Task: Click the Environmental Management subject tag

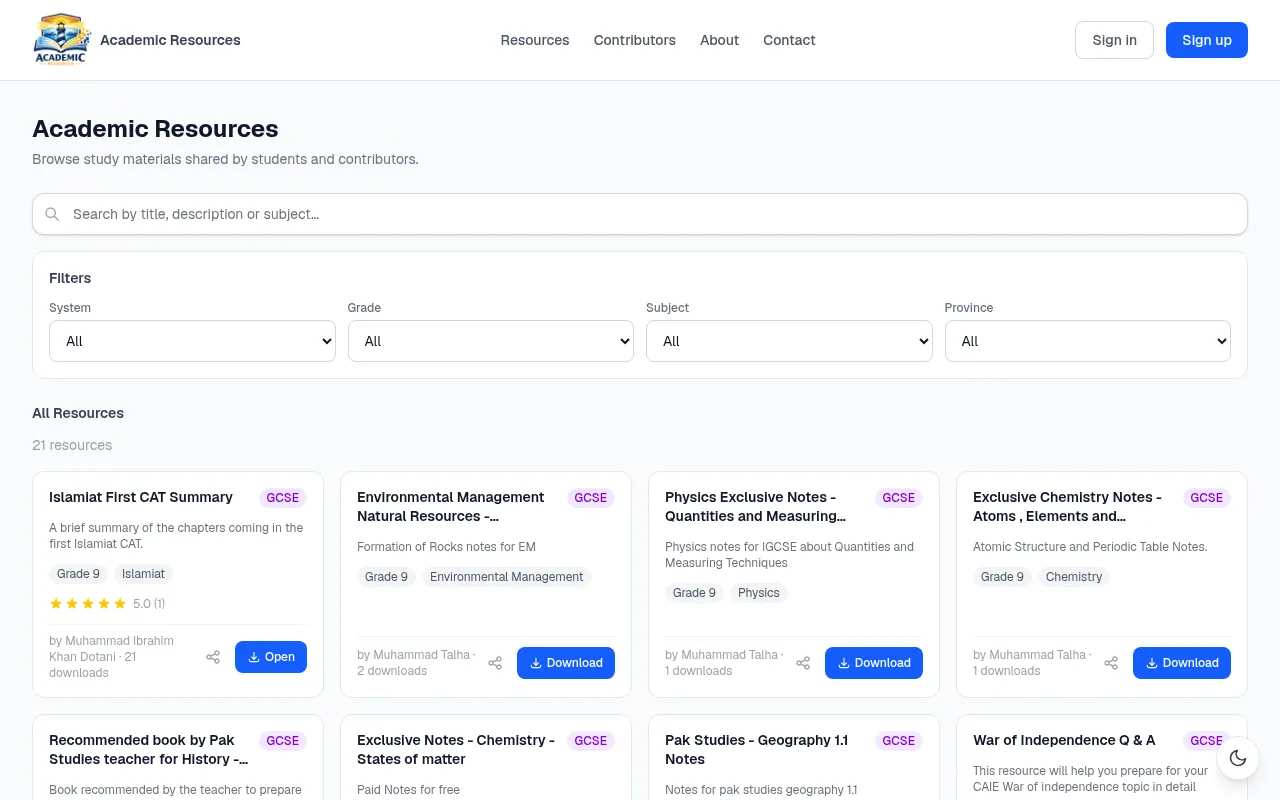Action: tap(507, 577)
